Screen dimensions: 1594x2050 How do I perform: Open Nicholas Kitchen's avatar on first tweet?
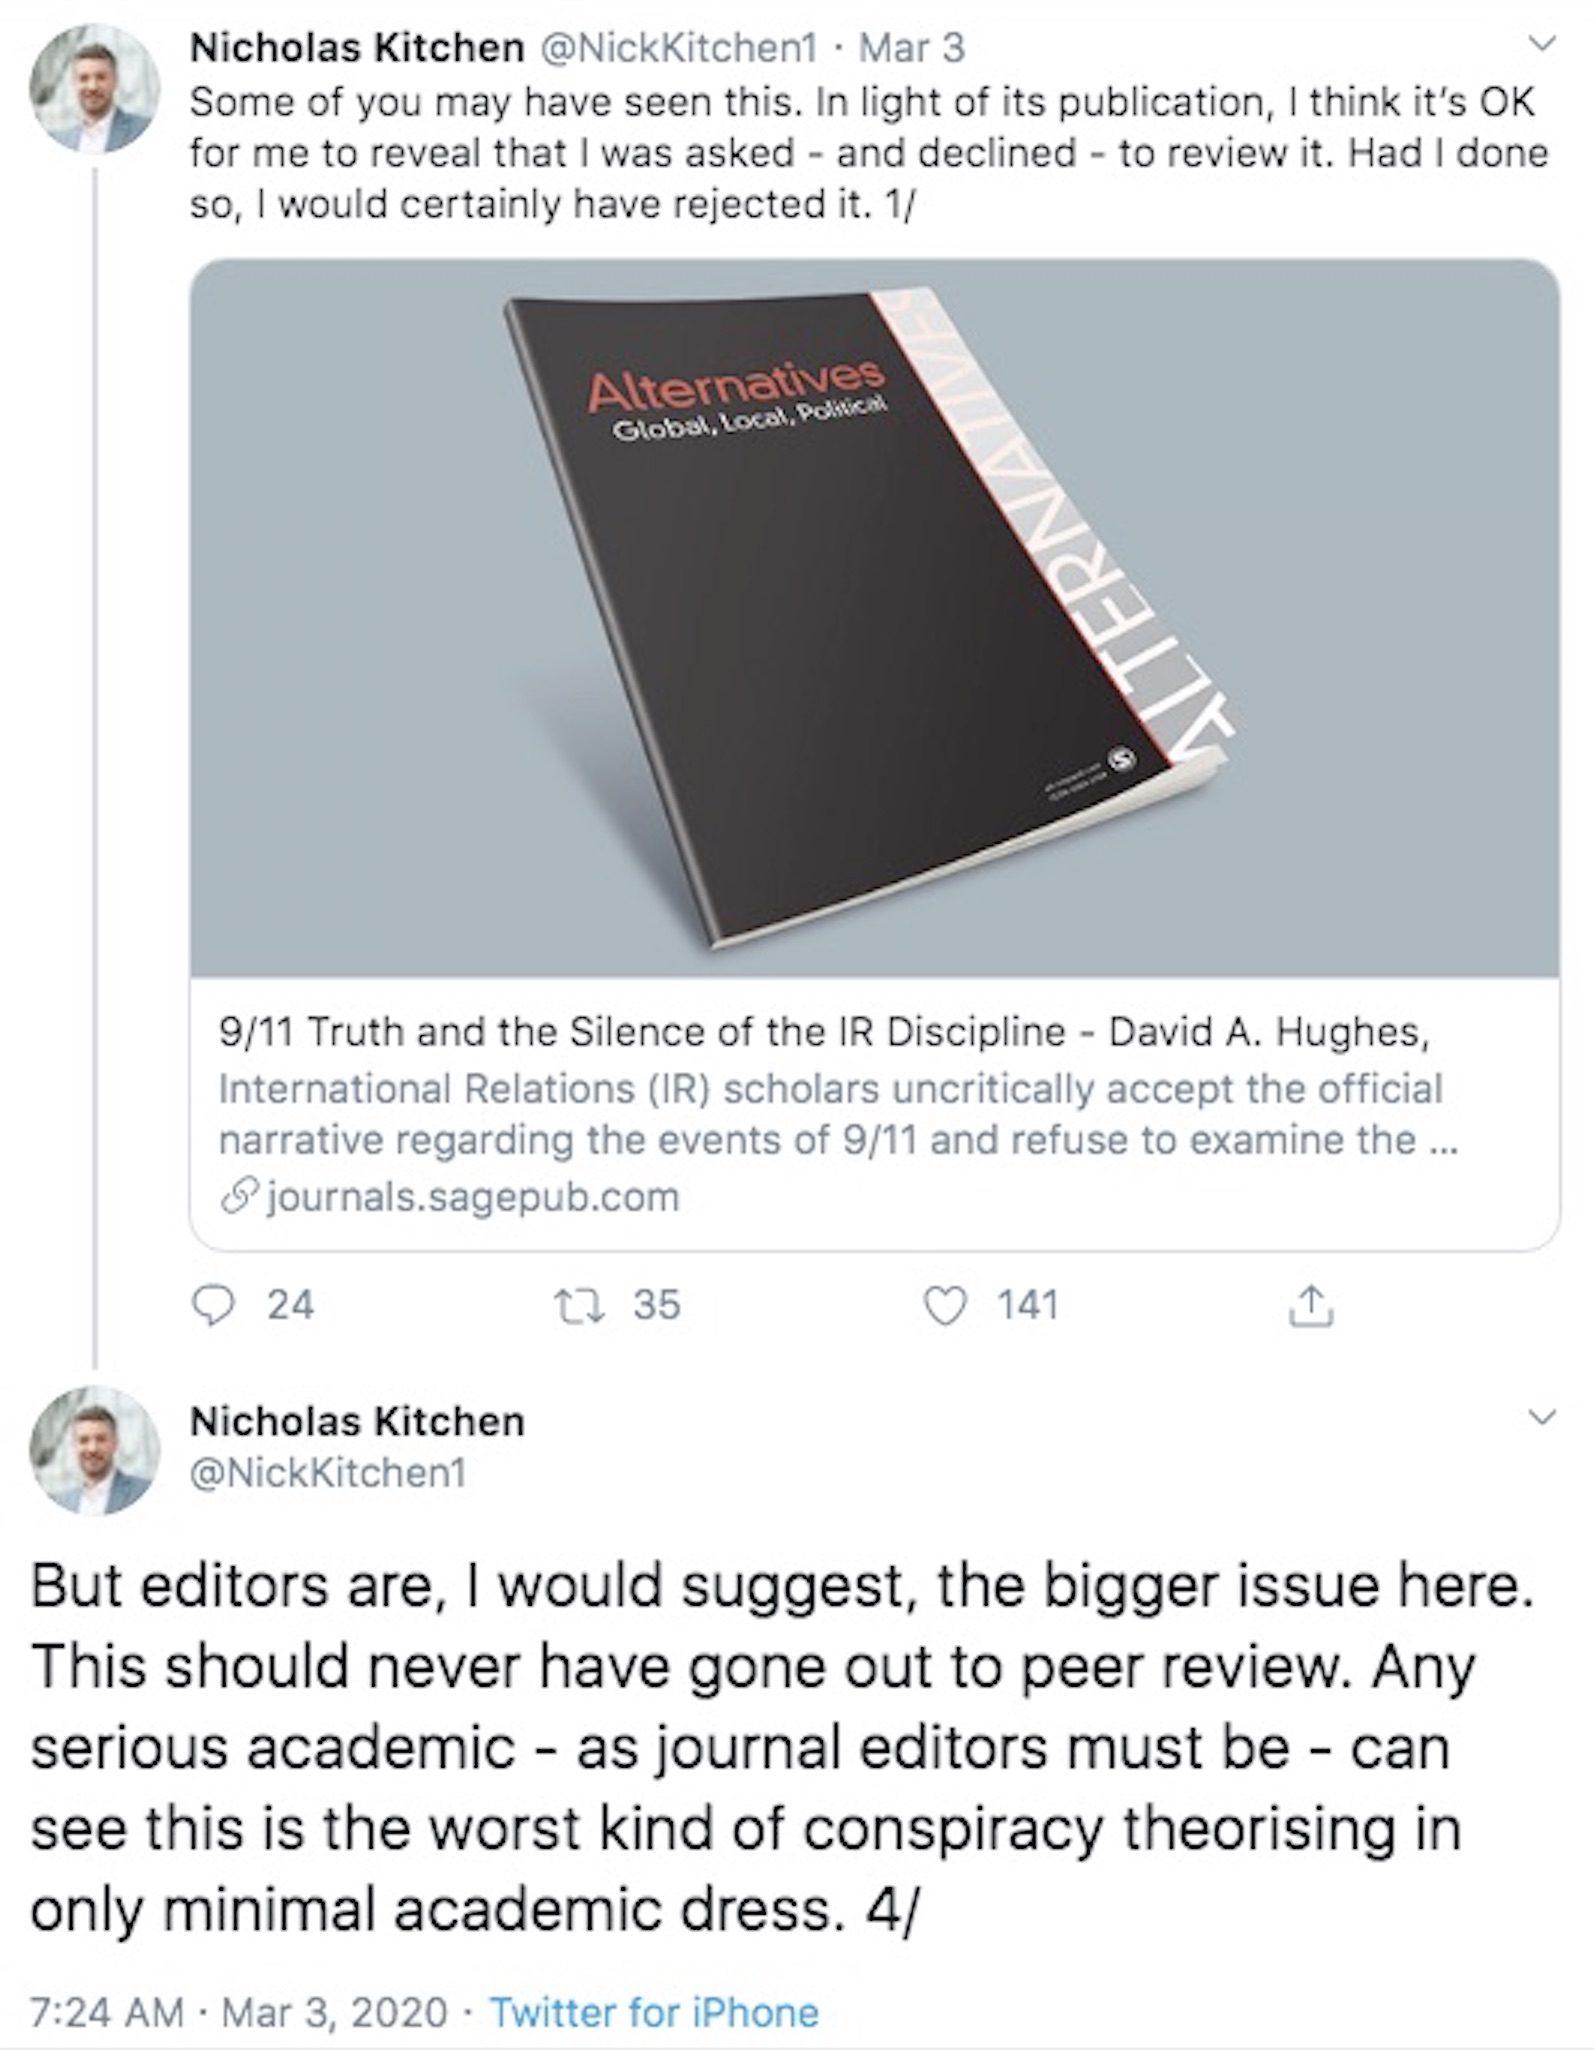pyautogui.click(x=95, y=87)
